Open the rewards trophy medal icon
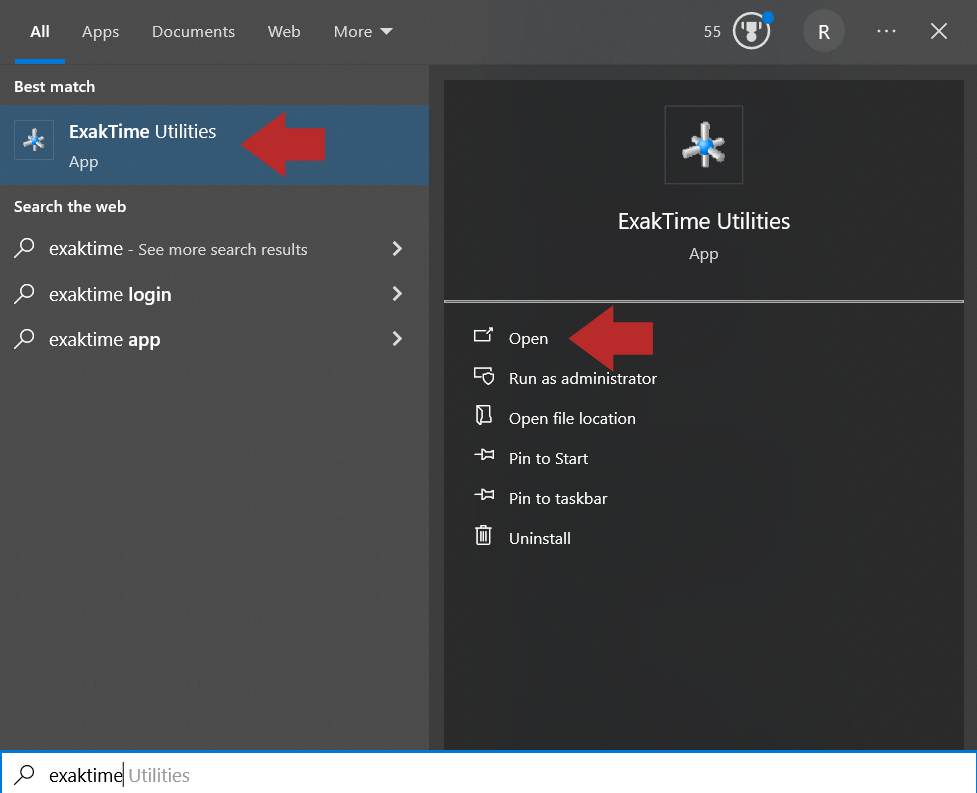 coord(751,31)
